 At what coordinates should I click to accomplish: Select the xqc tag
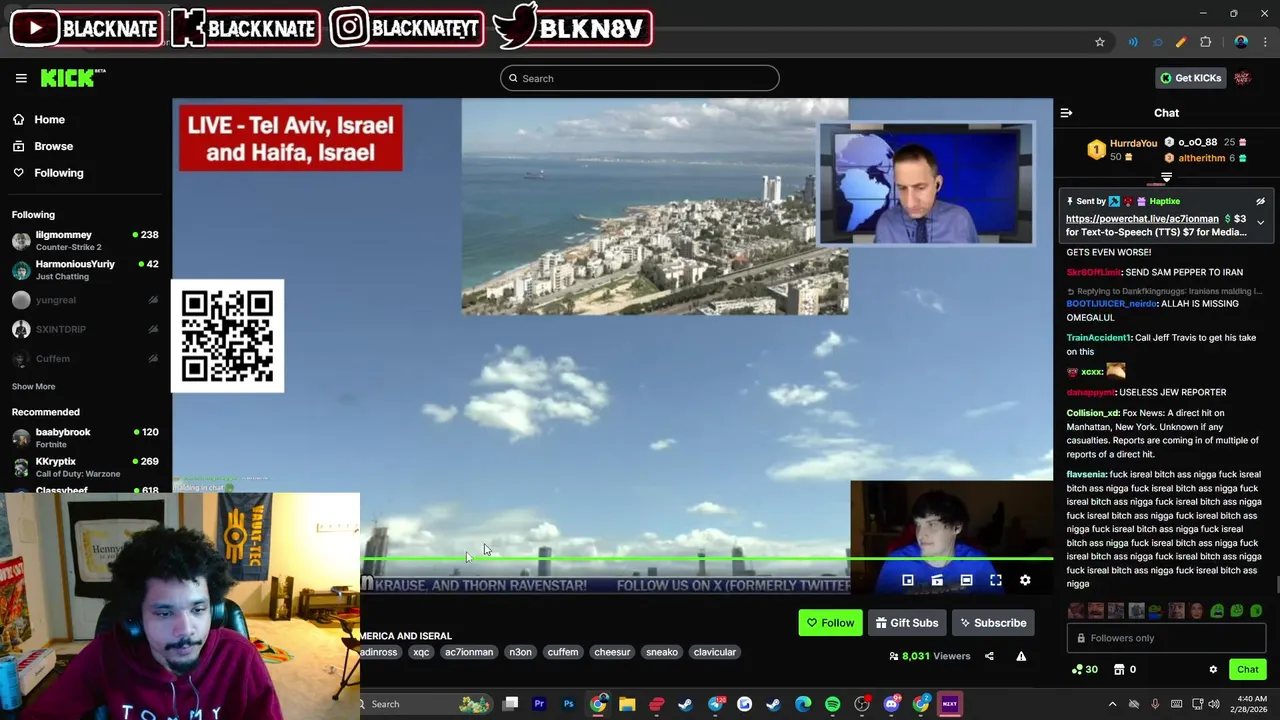coord(421,652)
